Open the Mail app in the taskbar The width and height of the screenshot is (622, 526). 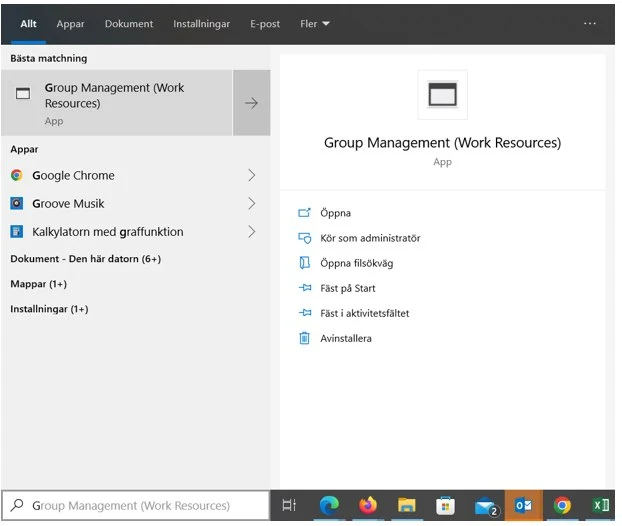tap(486, 506)
